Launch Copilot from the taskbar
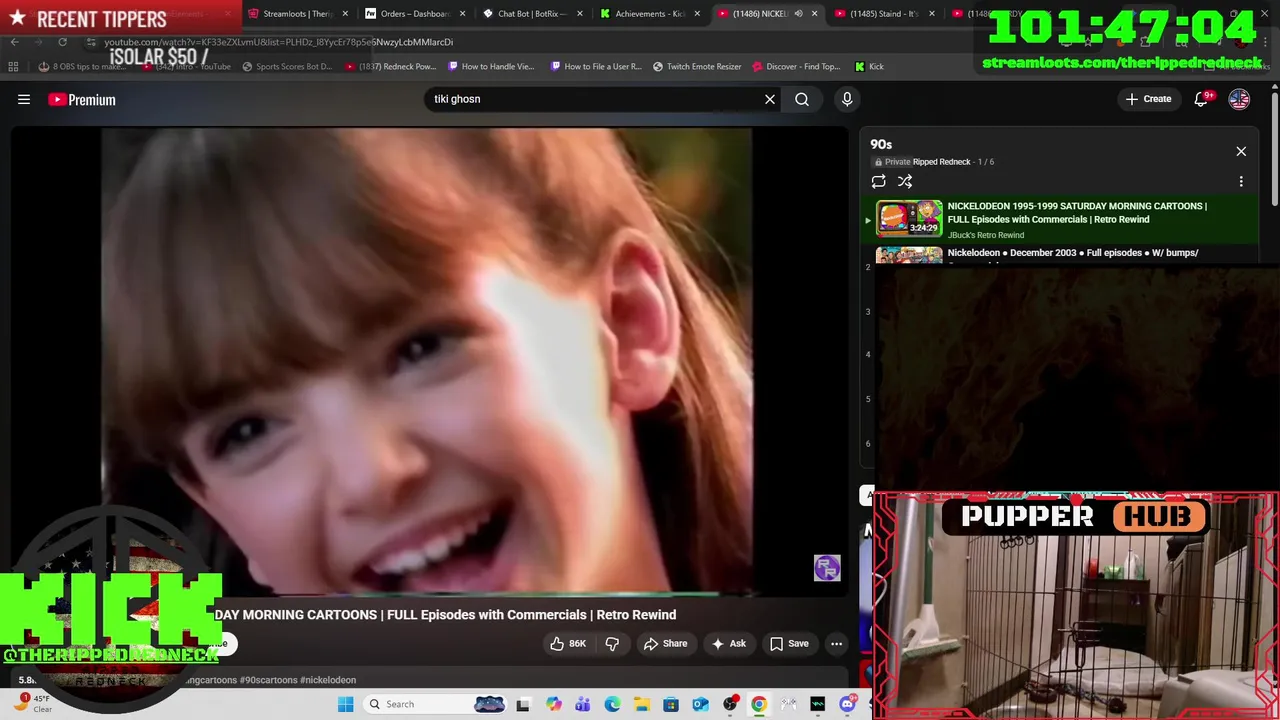Viewport: 1280px width, 720px height. pyautogui.click(x=554, y=705)
